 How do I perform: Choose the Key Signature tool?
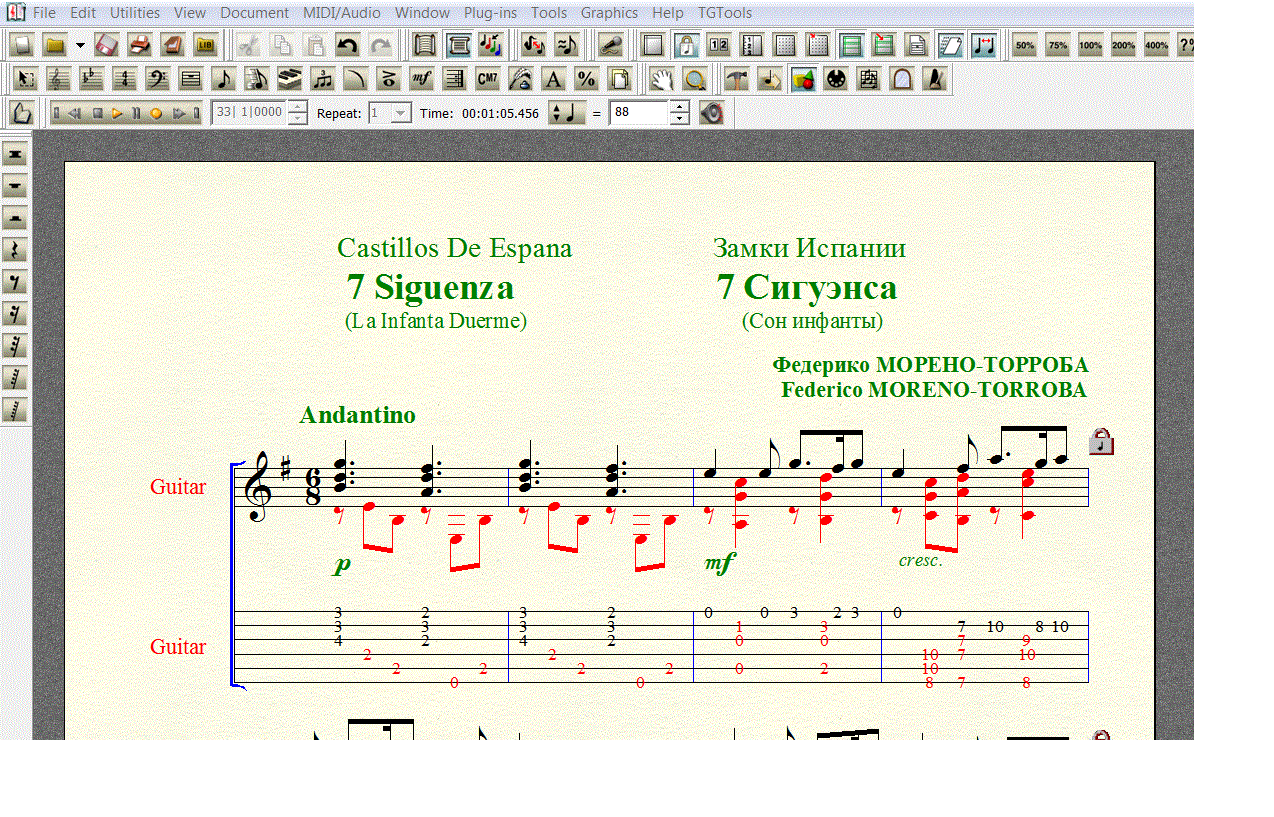coord(92,79)
